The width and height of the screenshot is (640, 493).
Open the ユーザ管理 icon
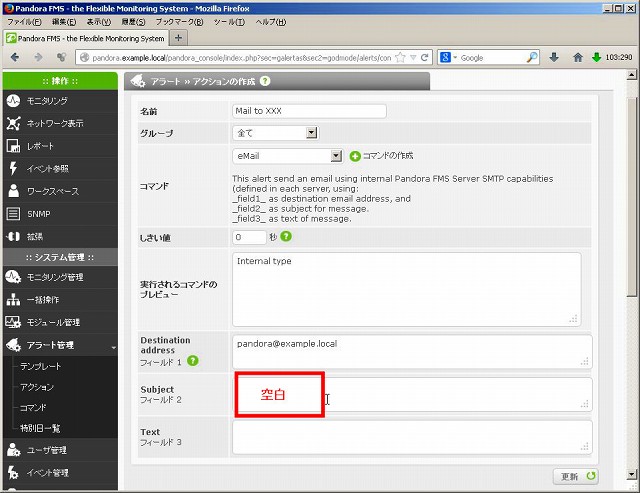coord(13,450)
